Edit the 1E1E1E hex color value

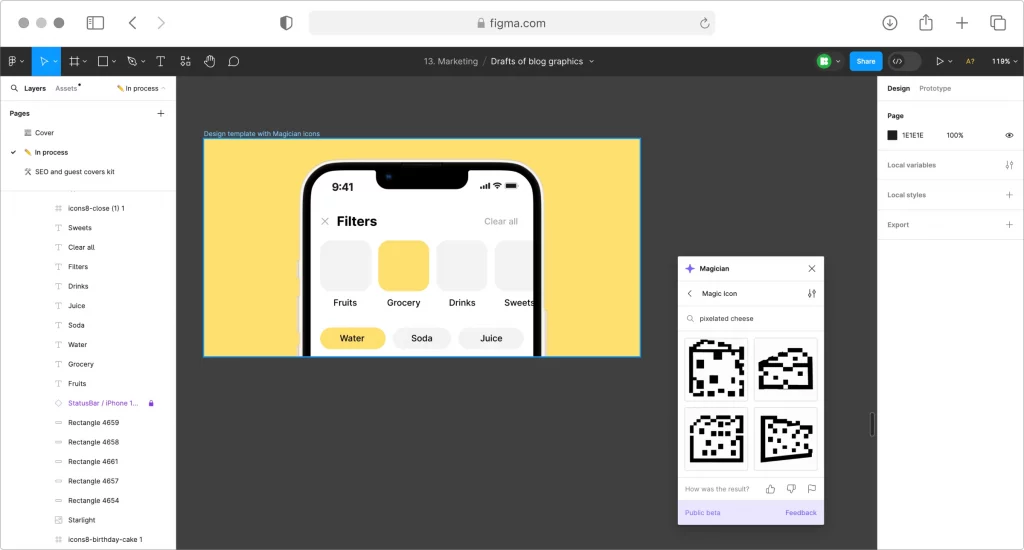(913, 135)
